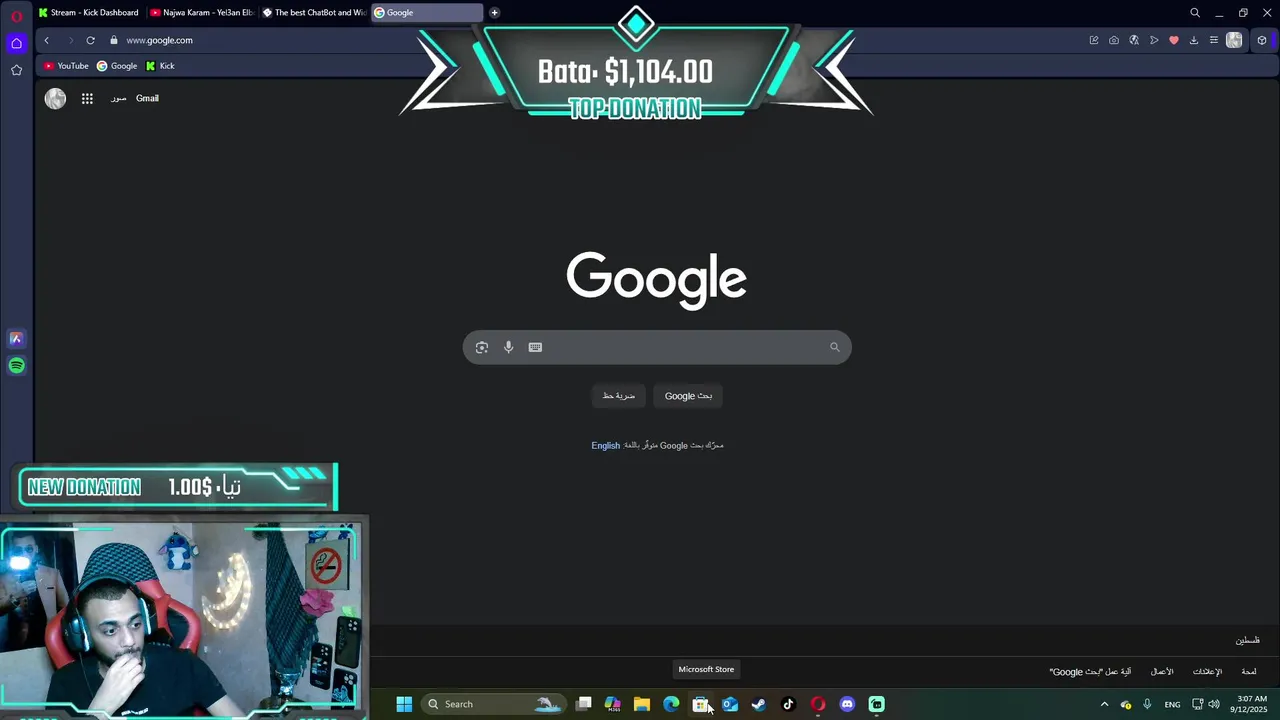Take a snapshot with the camera icon
The height and width of the screenshot is (720, 1280).
[1114, 40]
